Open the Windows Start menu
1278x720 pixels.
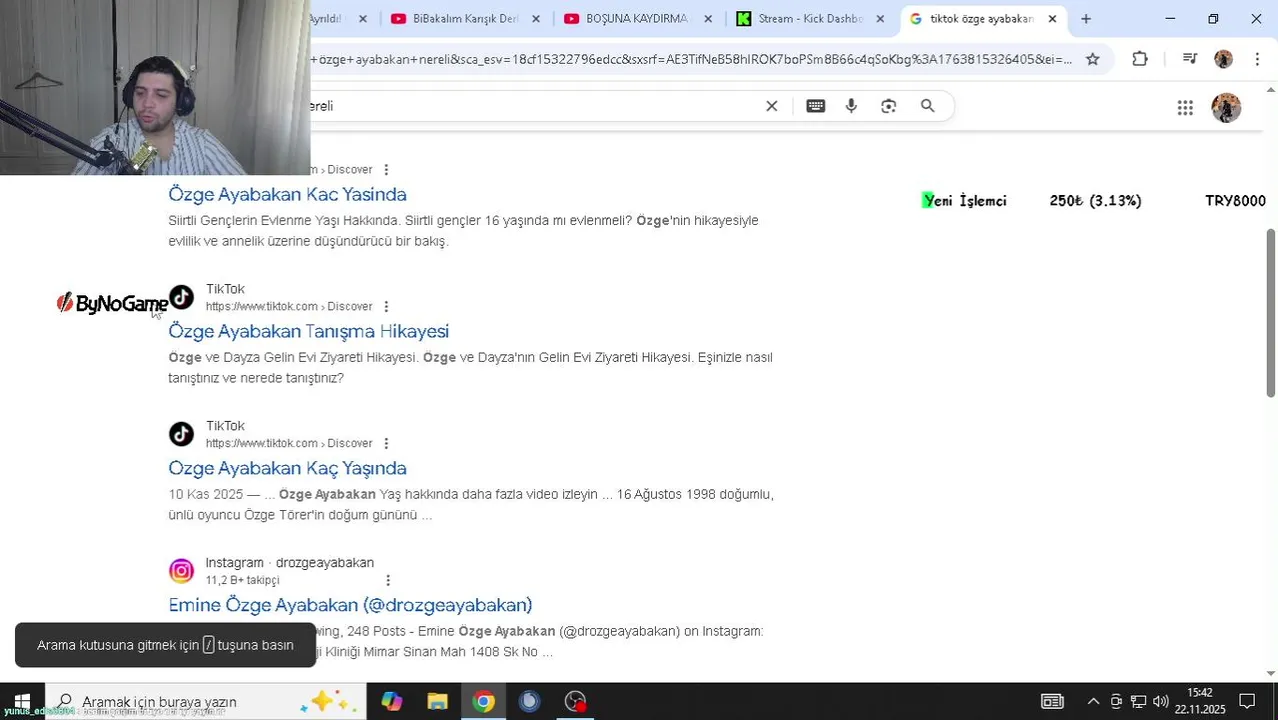pyautogui.click(x=22, y=702)
